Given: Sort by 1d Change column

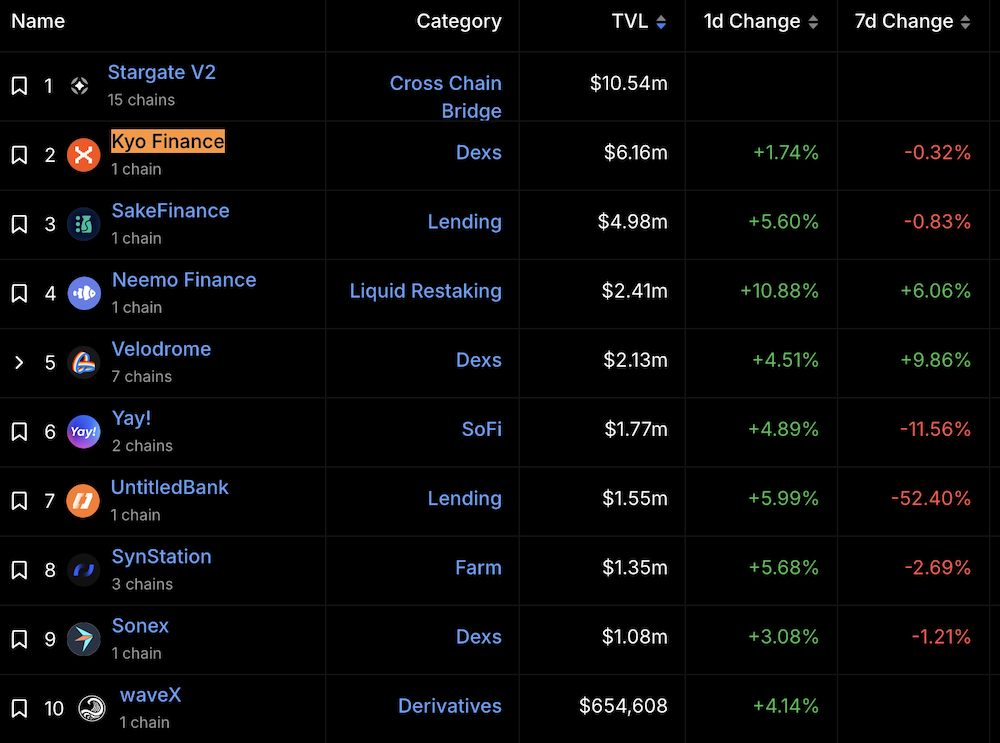Looking at the screenshot, I should [761, 22].
